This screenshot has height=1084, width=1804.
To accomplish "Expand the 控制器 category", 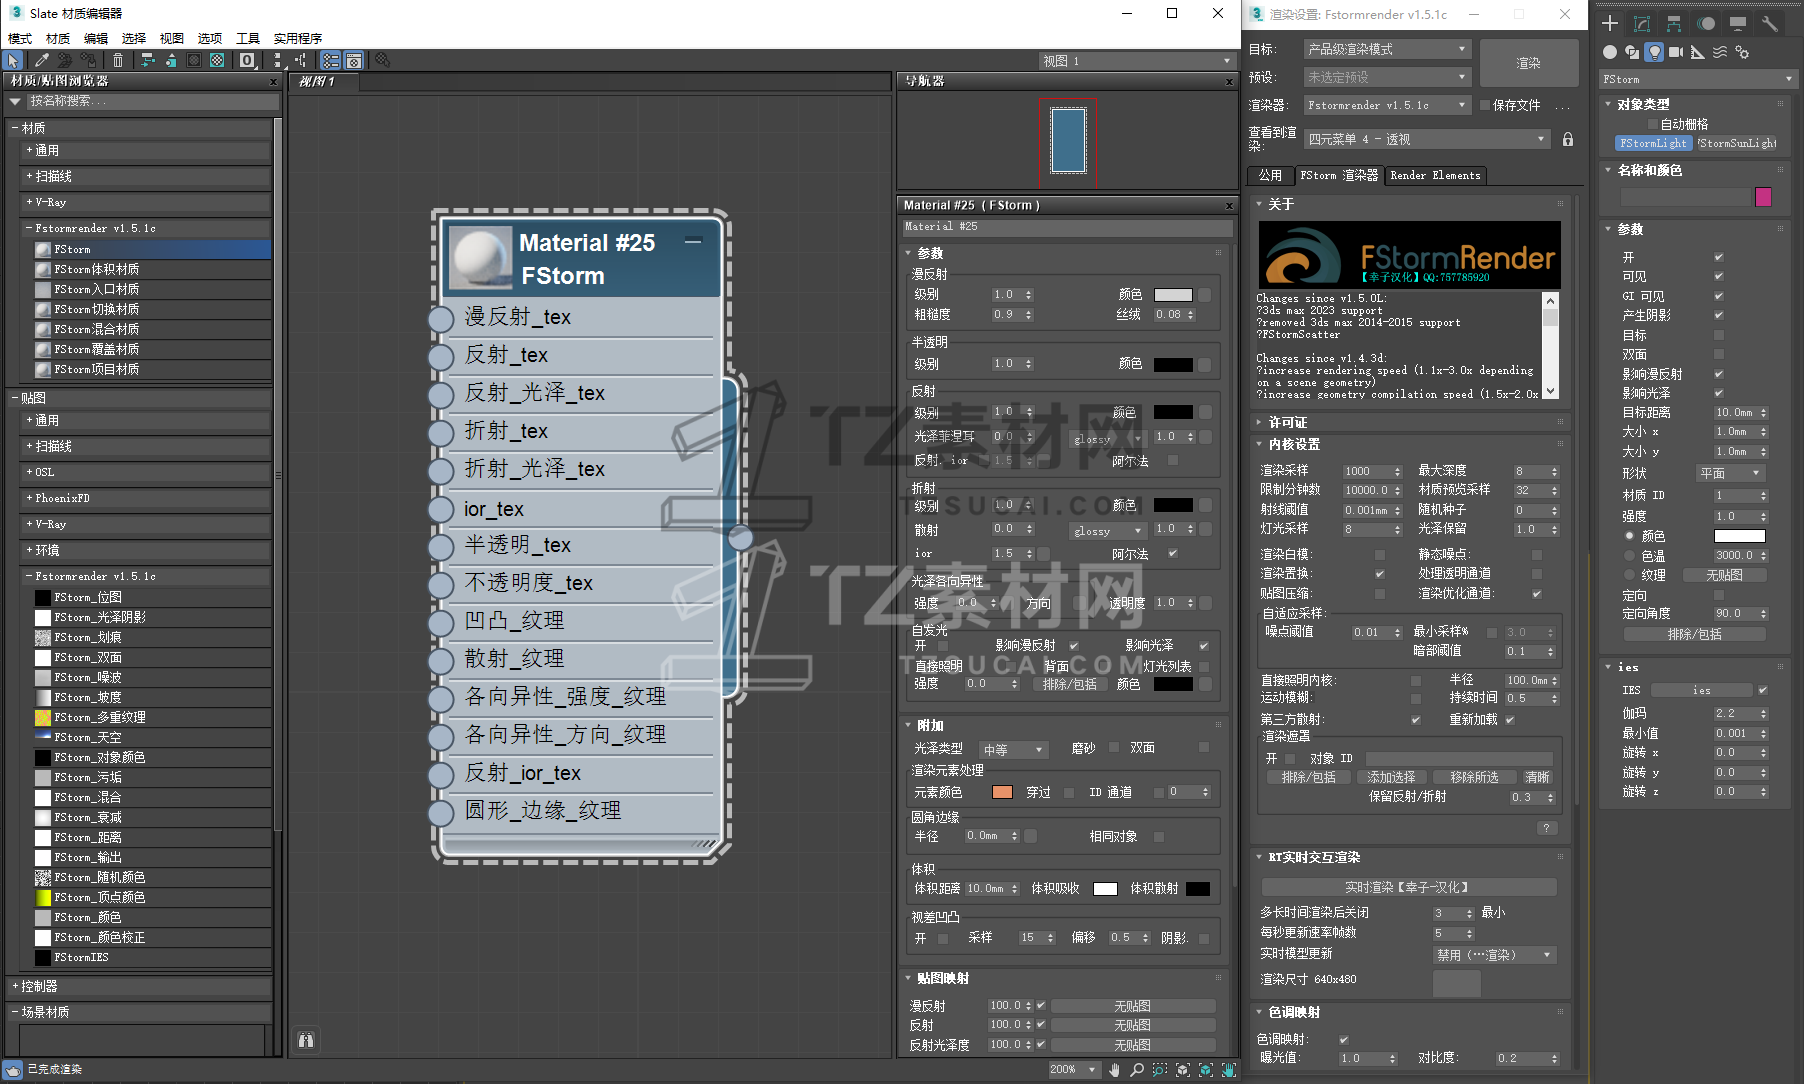I will (40, 986).
